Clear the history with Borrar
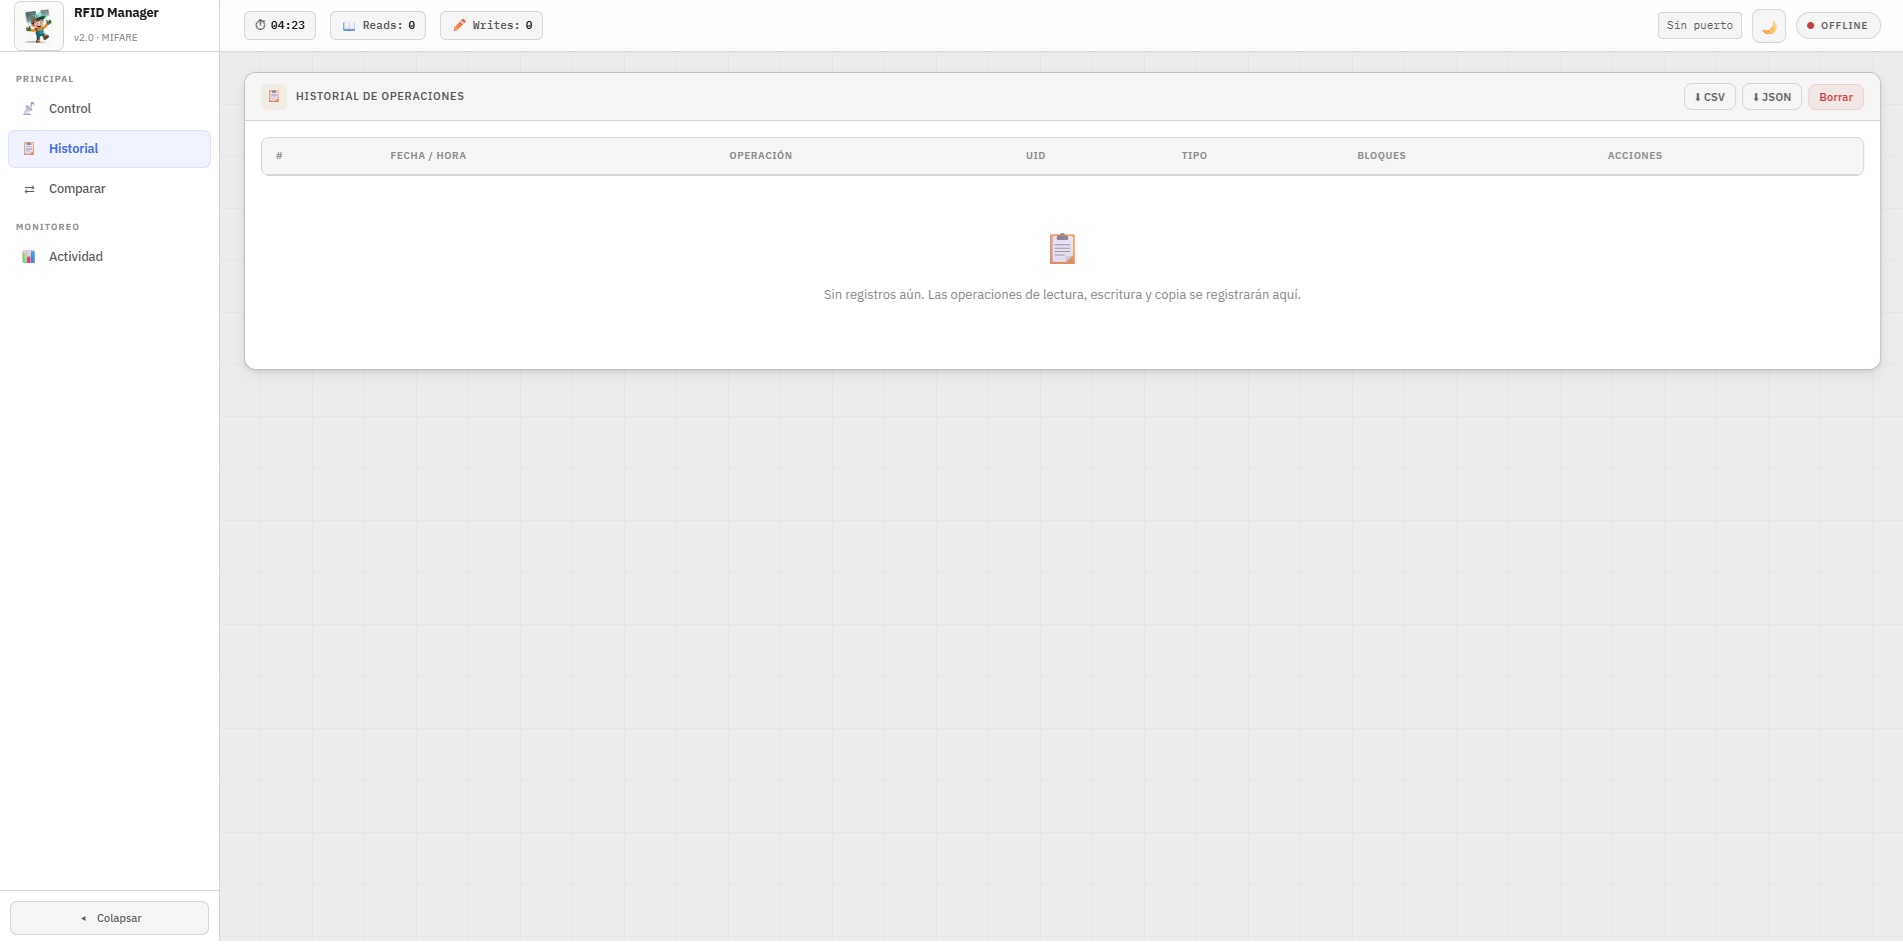 tap(1836, 96)
